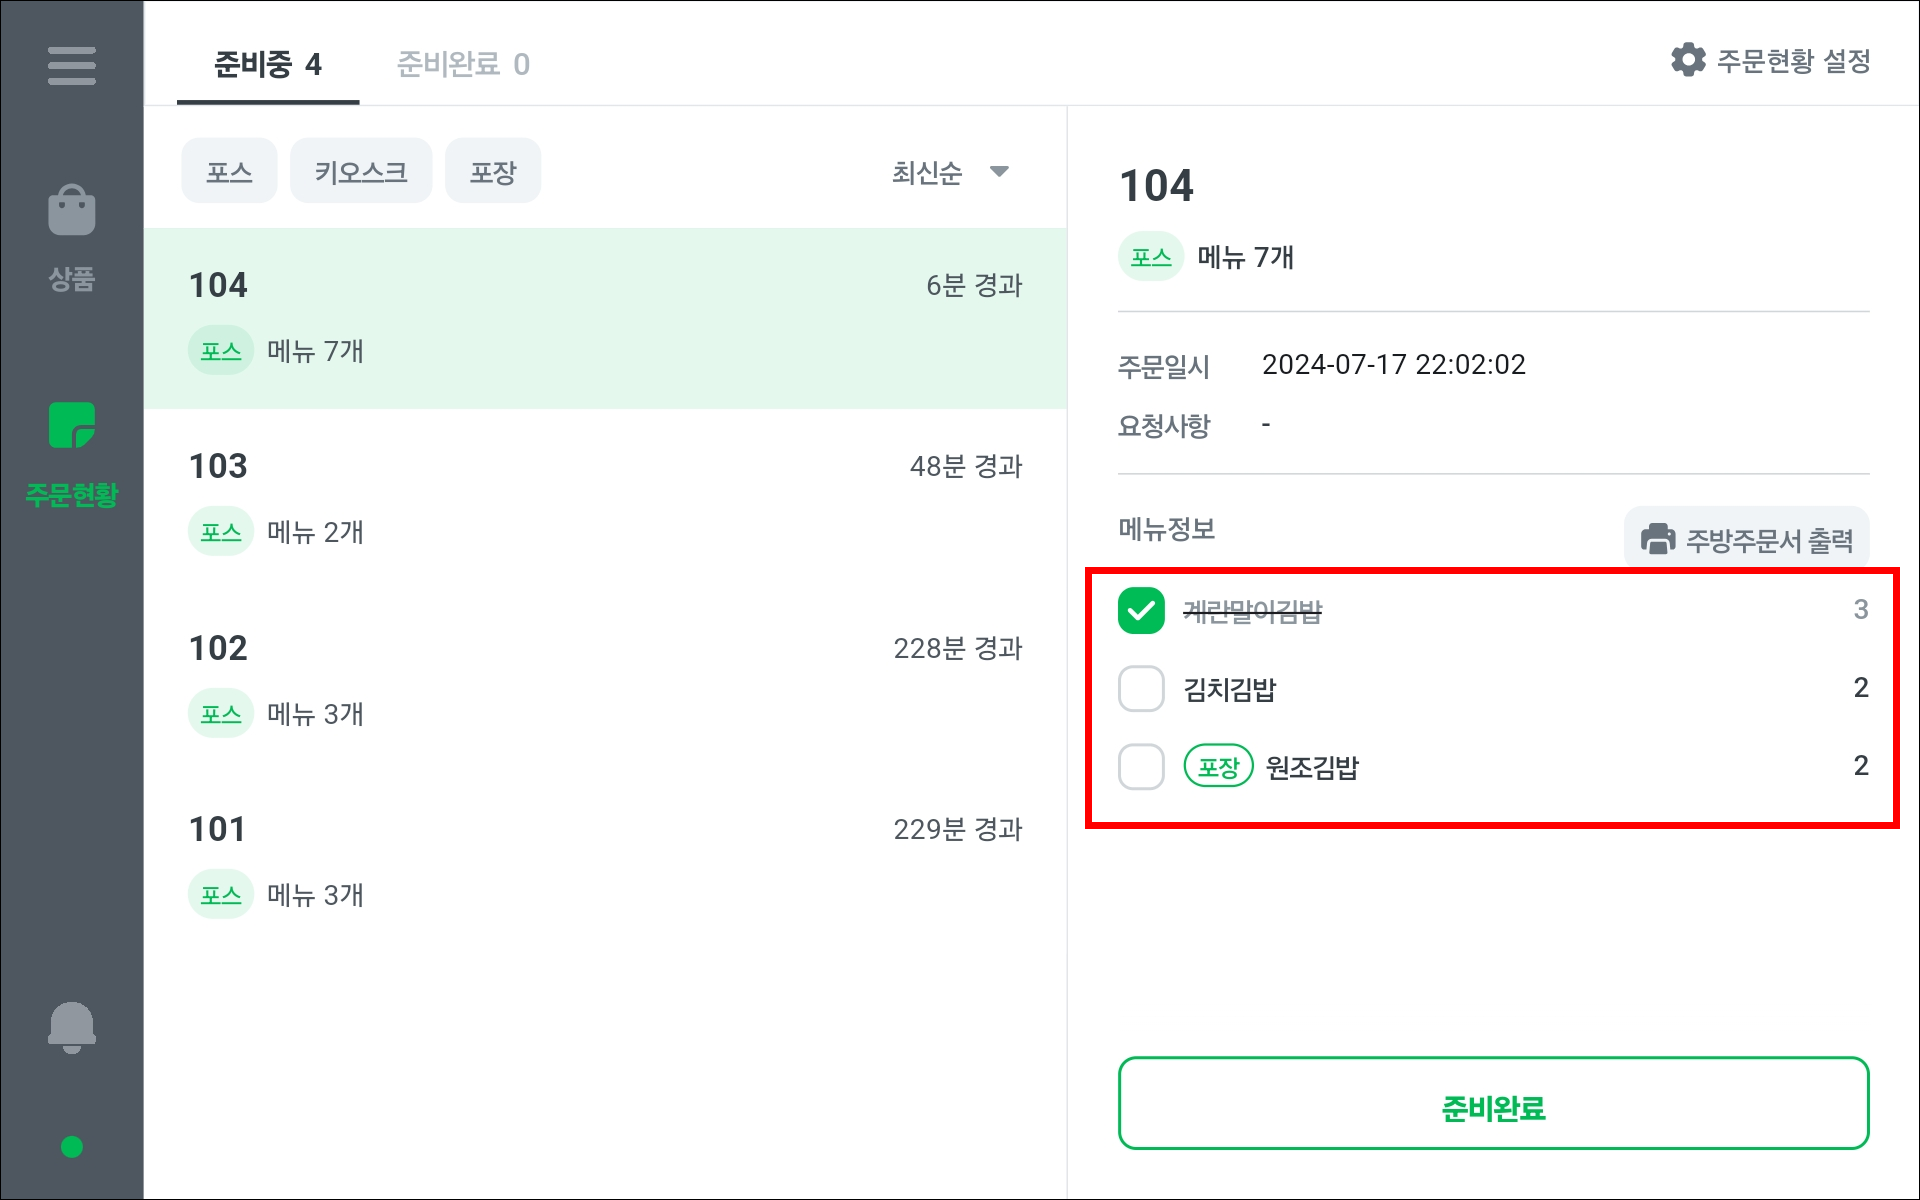This screenshot has width=1920, height=1200.
Task: Check the 원조김밥 checkbox
Action: click(x=1141, y=767)
